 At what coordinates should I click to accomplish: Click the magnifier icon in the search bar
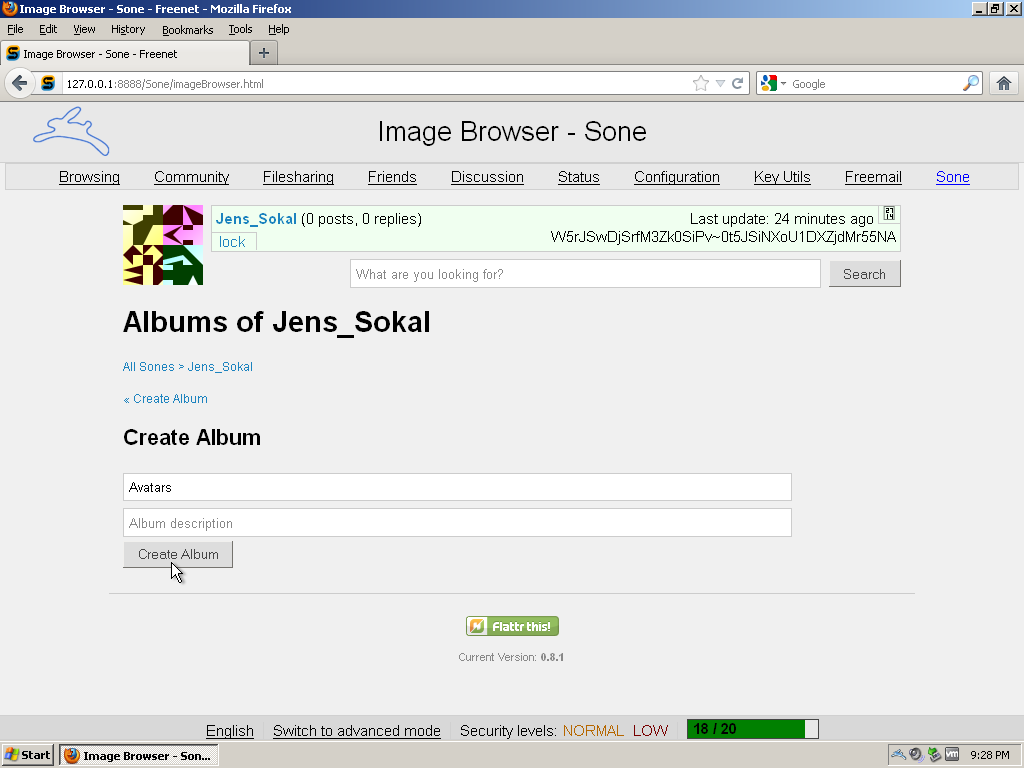pos(971,84)
